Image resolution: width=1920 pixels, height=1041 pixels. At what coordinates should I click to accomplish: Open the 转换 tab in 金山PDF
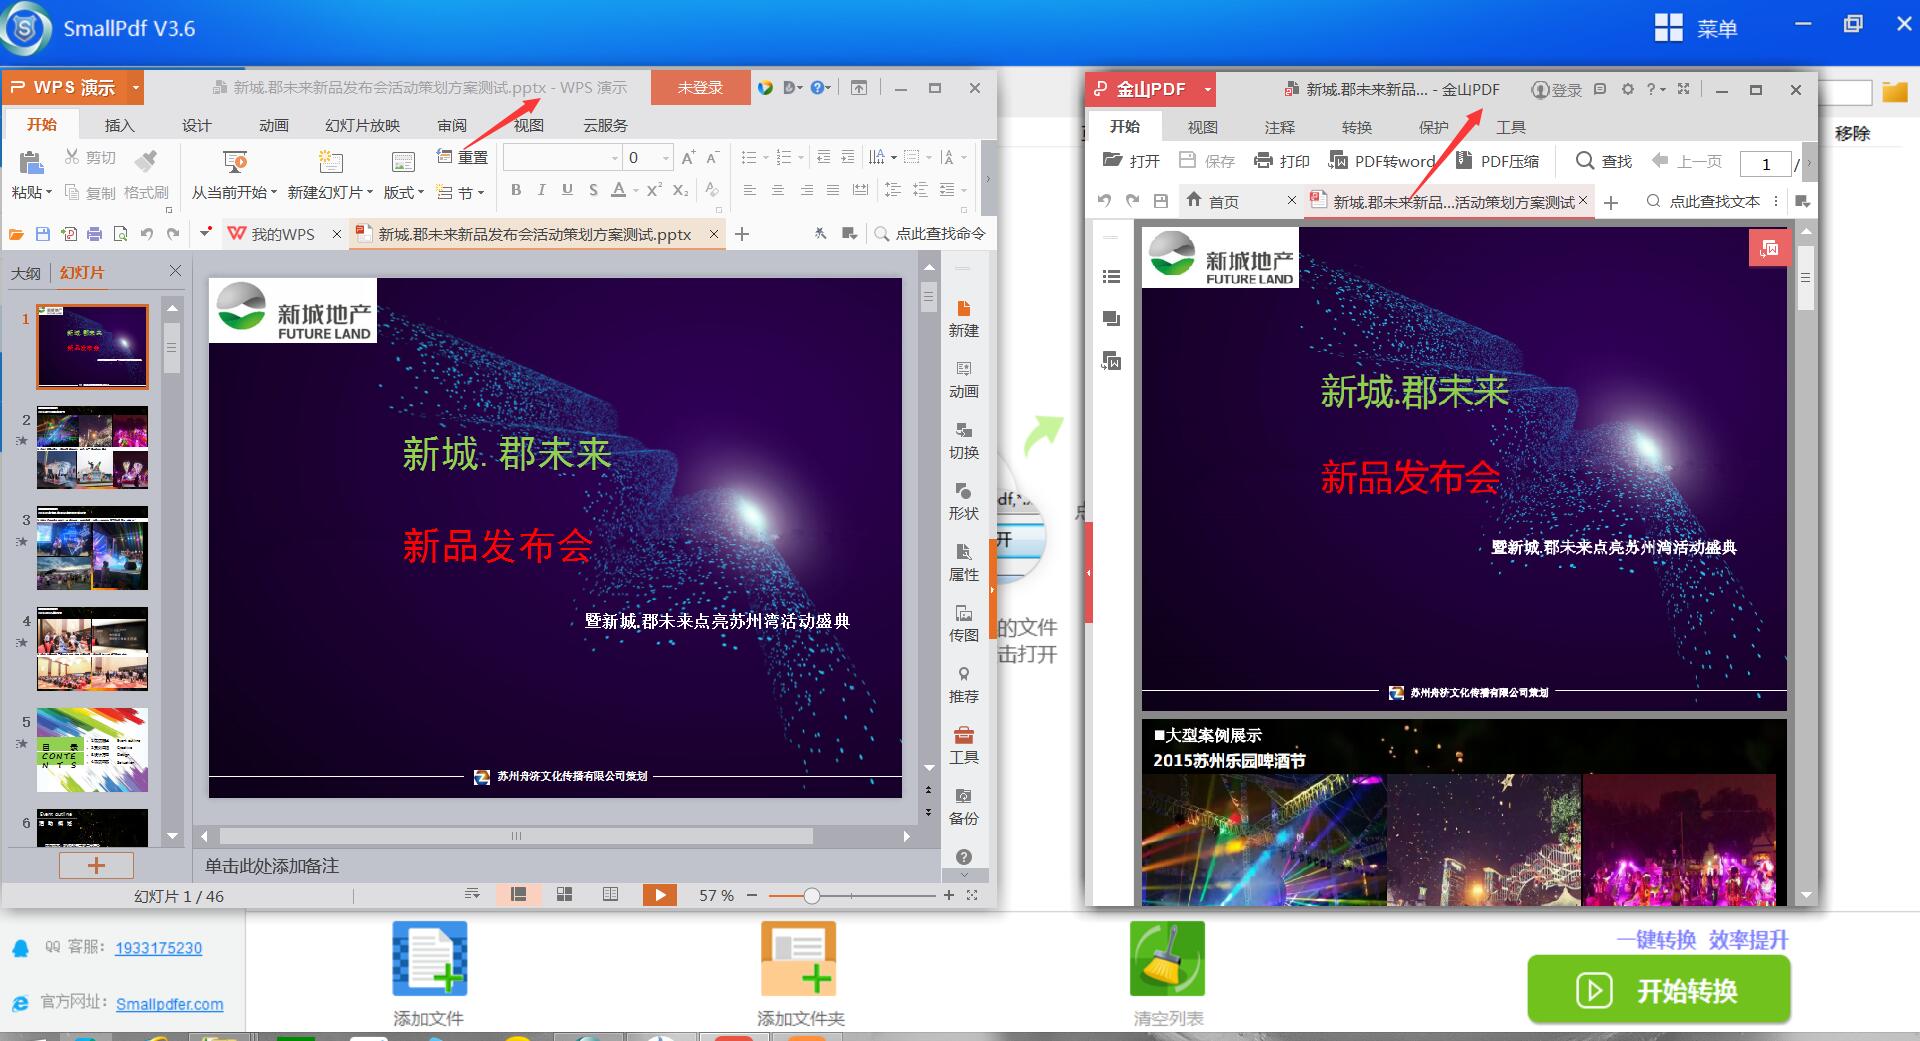point(1357,127)
